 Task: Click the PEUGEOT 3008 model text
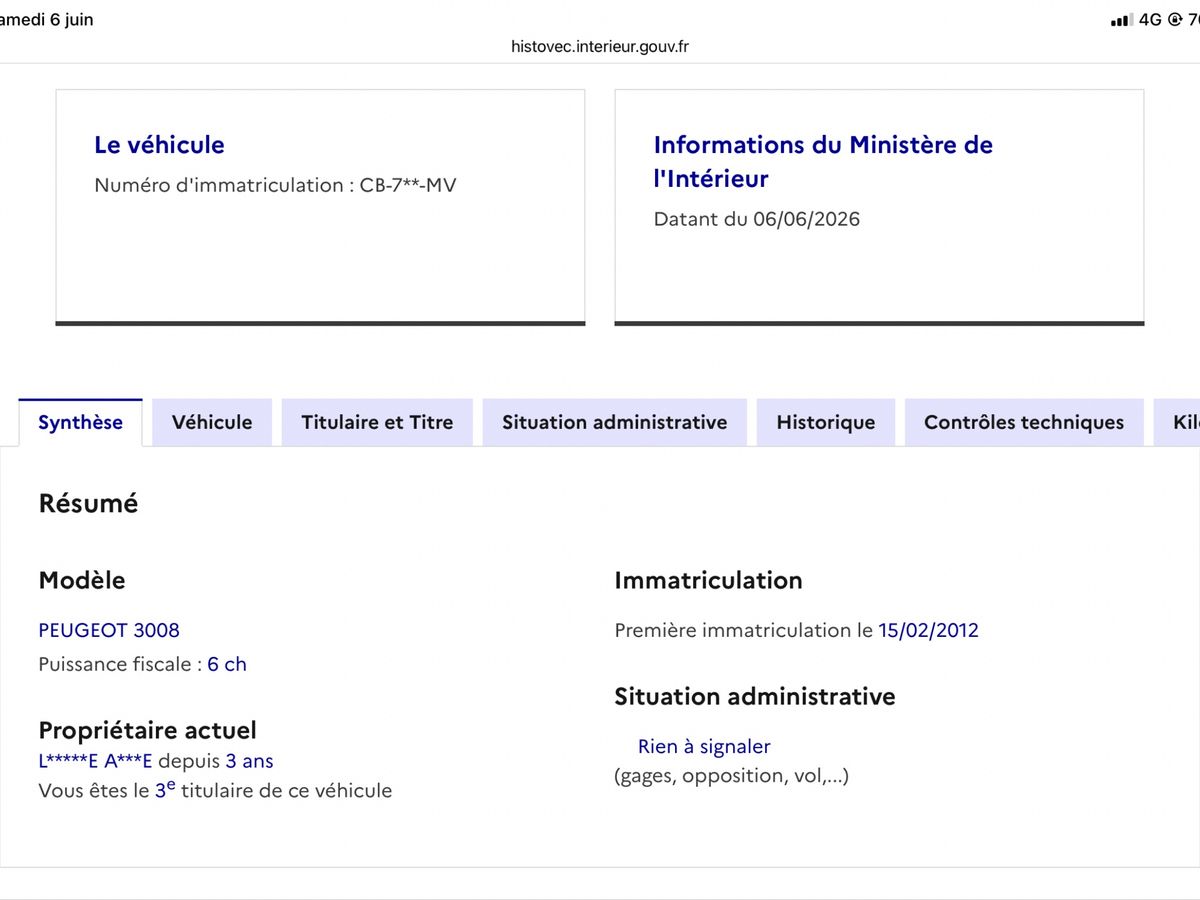click(109, 630)
